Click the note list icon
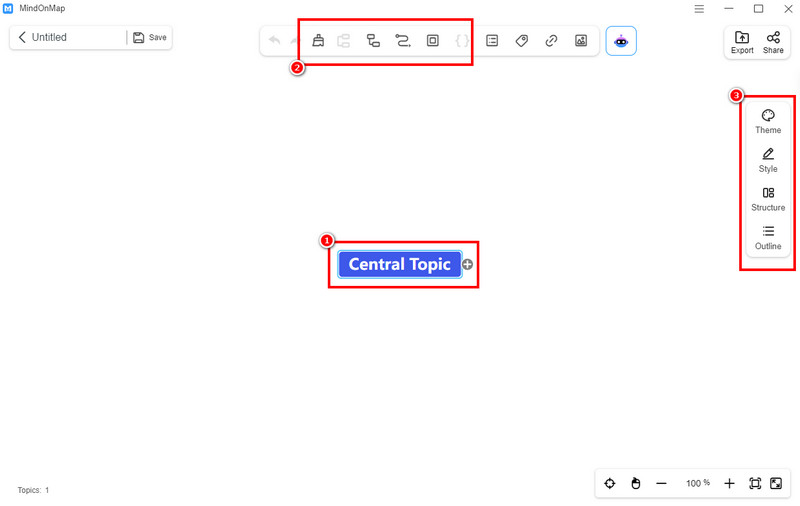This screenshot has height=506, width=800. [x=492, y=40]
